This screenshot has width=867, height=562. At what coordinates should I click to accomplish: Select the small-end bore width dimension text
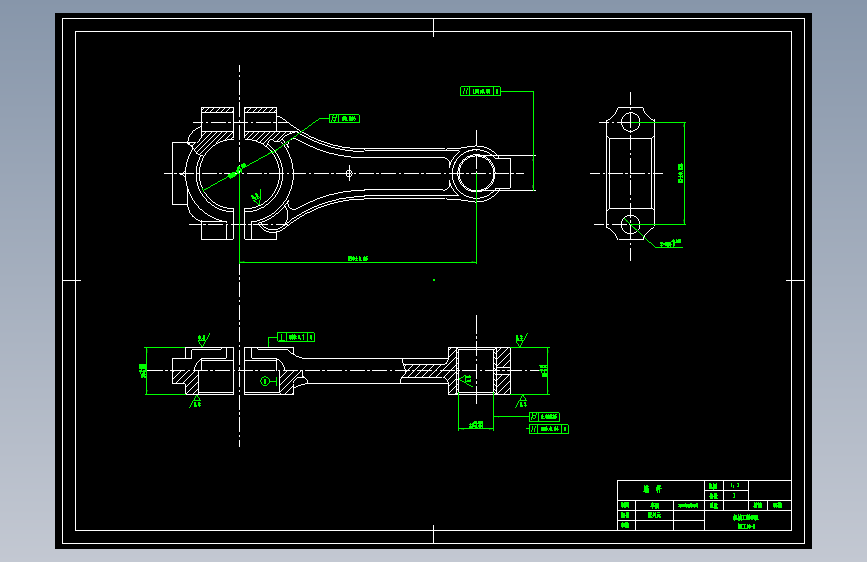tap(476, 425)
